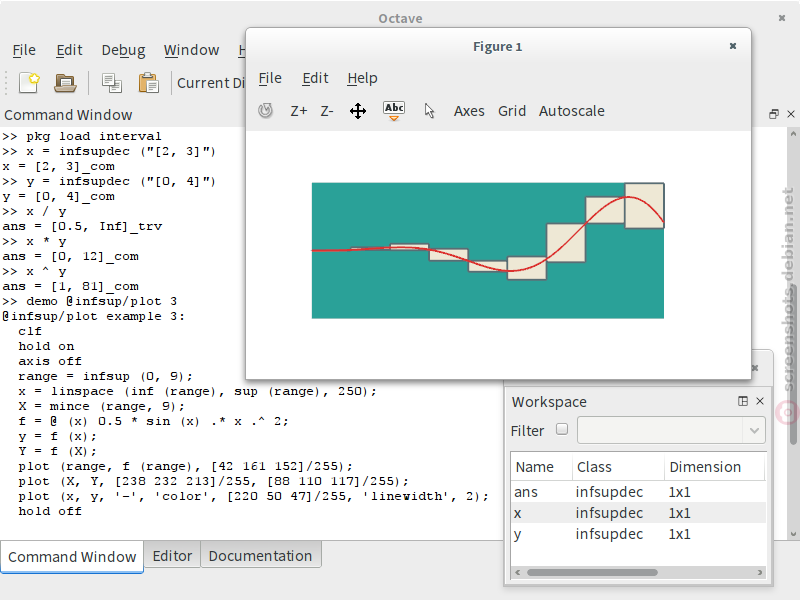
Task: Select the Pan tool in Figure 1
Action: pyautogui.click(x=358, y=111)
